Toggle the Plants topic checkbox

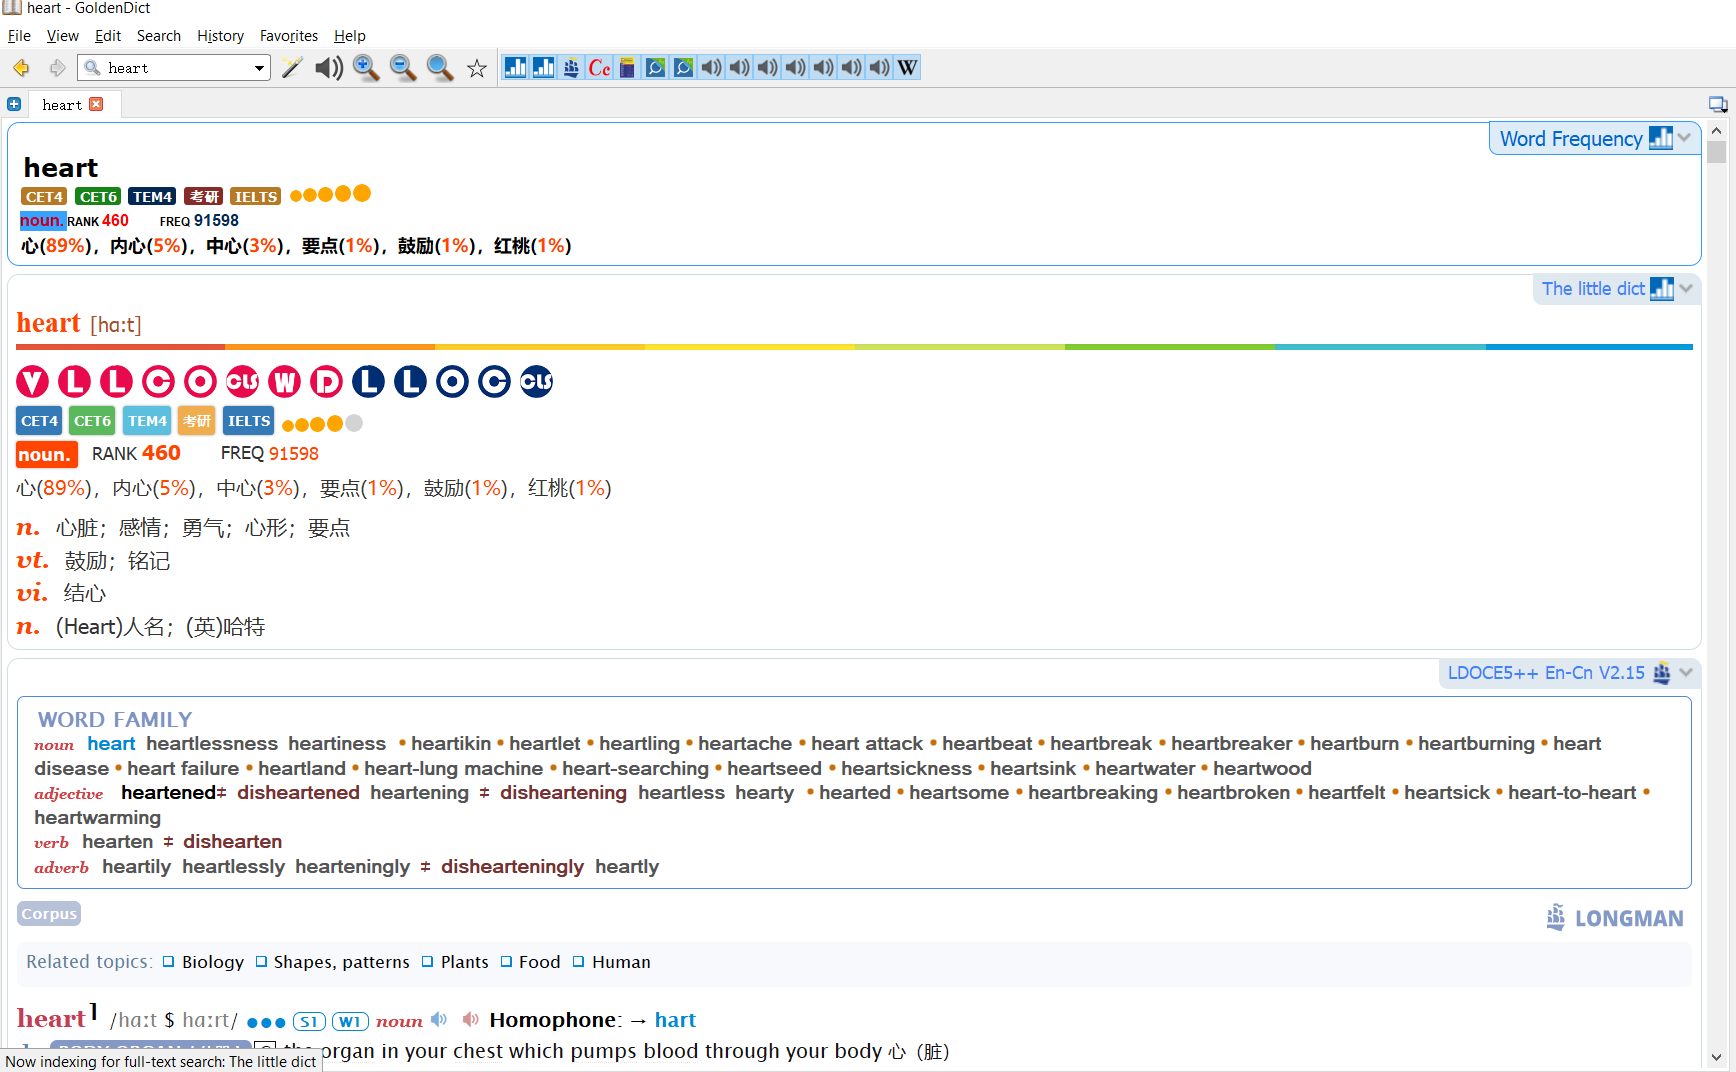[x=428, y=962]
